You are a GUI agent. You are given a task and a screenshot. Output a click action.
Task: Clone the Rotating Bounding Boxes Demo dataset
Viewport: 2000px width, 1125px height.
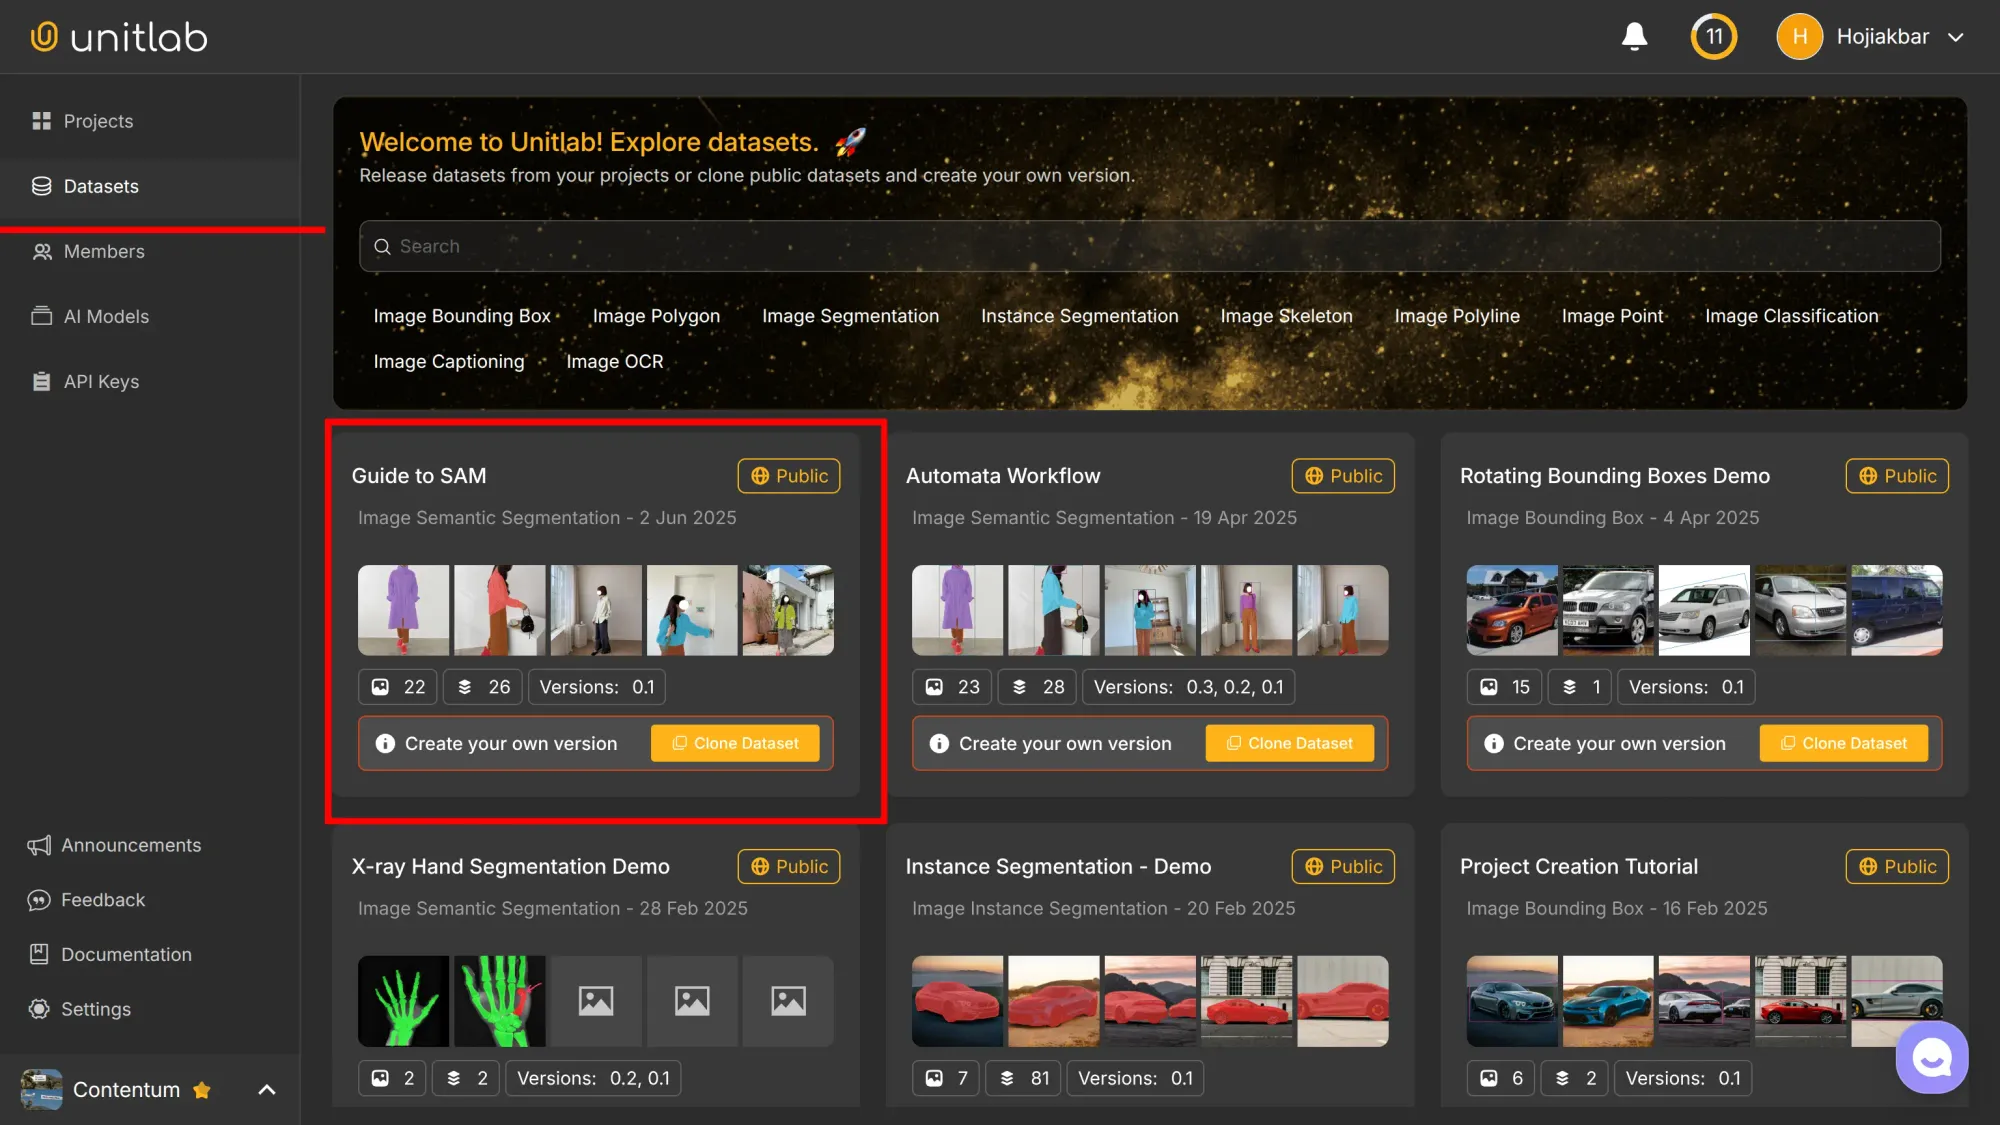pyautogui.click(x=1843, y=744)
